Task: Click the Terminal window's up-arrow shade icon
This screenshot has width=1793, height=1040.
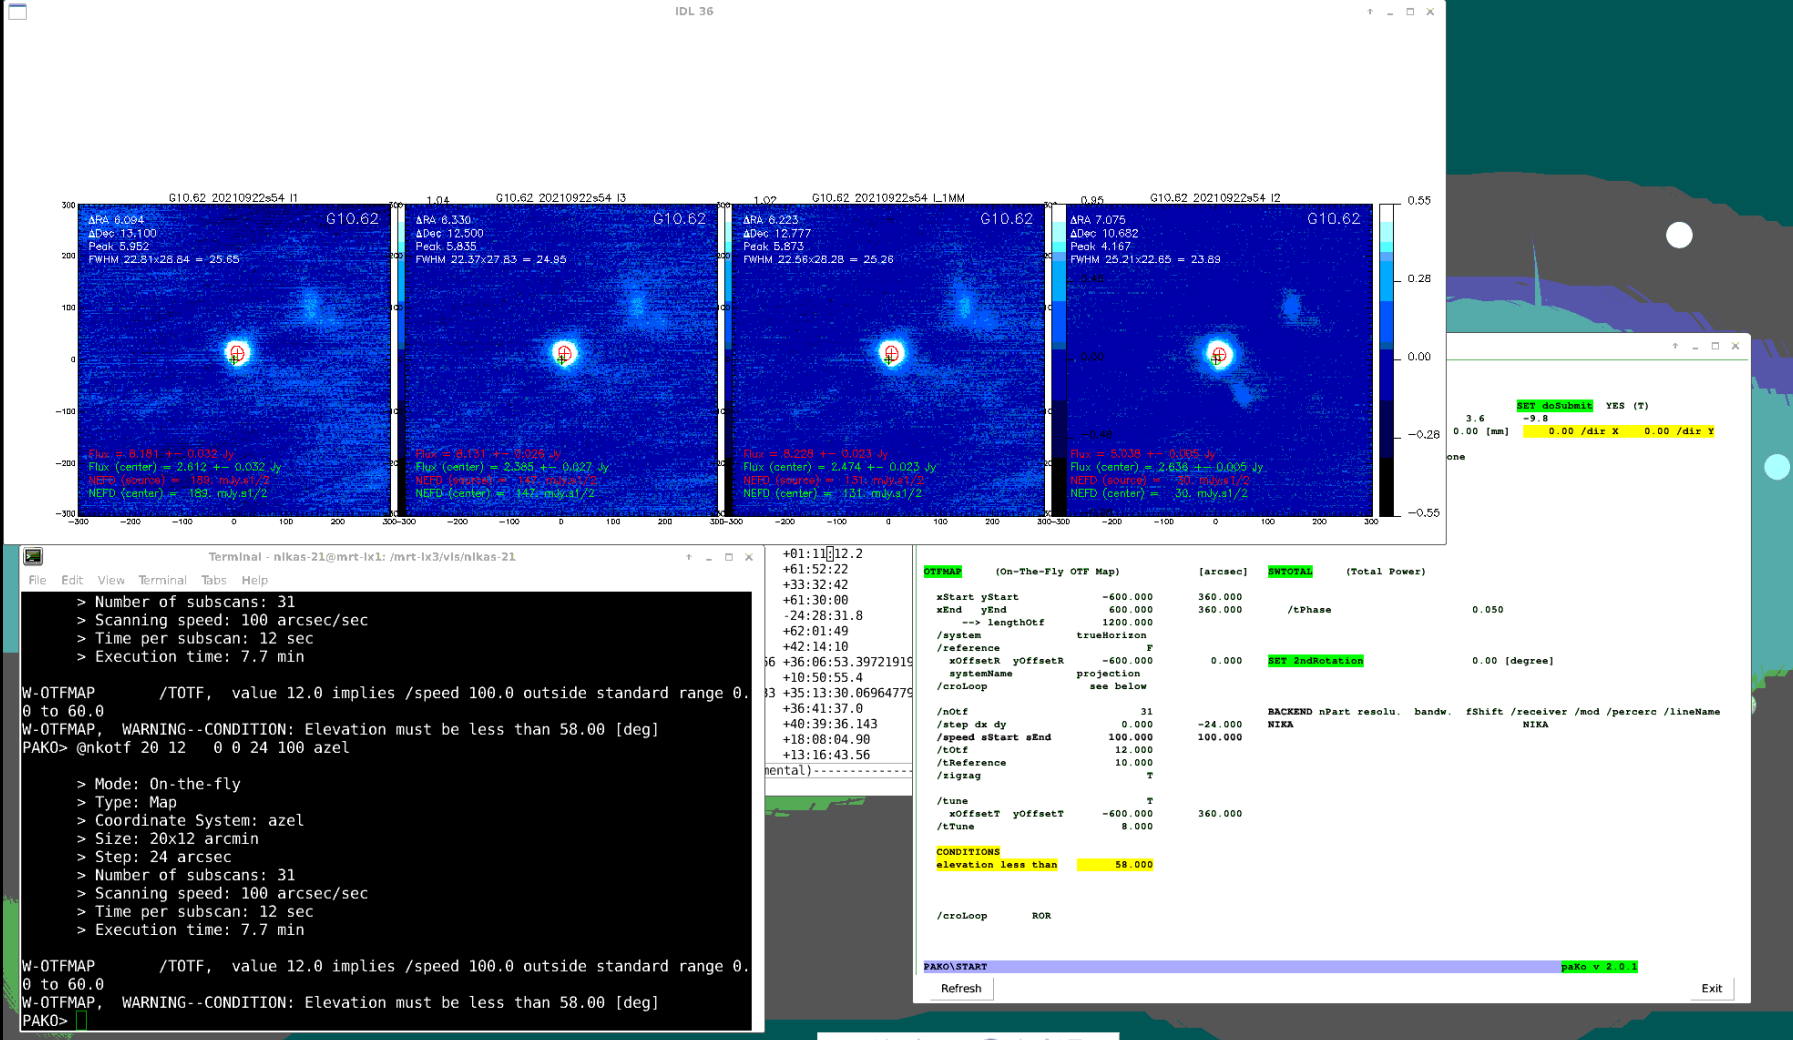Action: [x=689, y=557]
